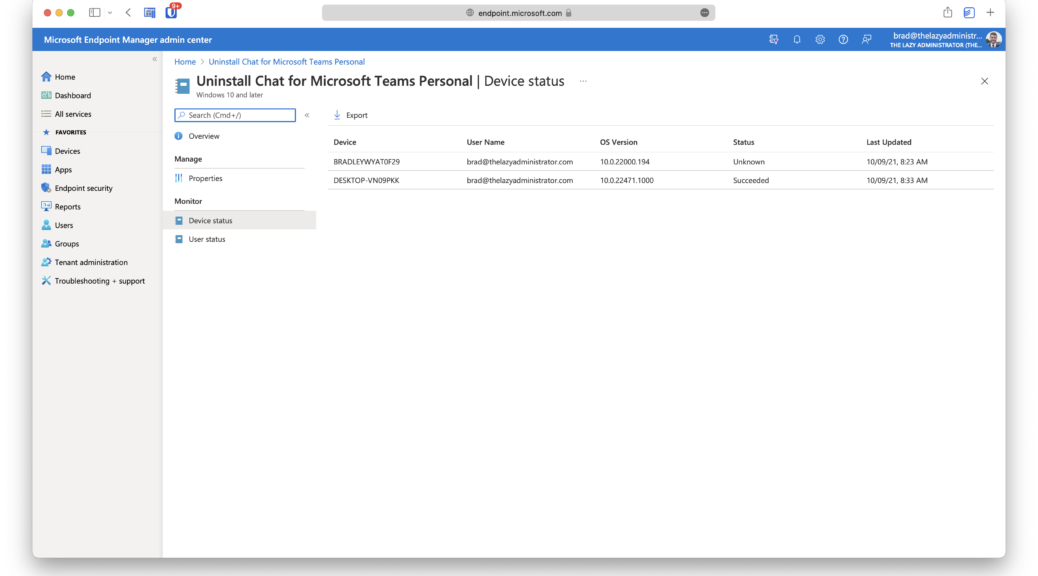Go back with the browser back arrow

coord(128,13)
